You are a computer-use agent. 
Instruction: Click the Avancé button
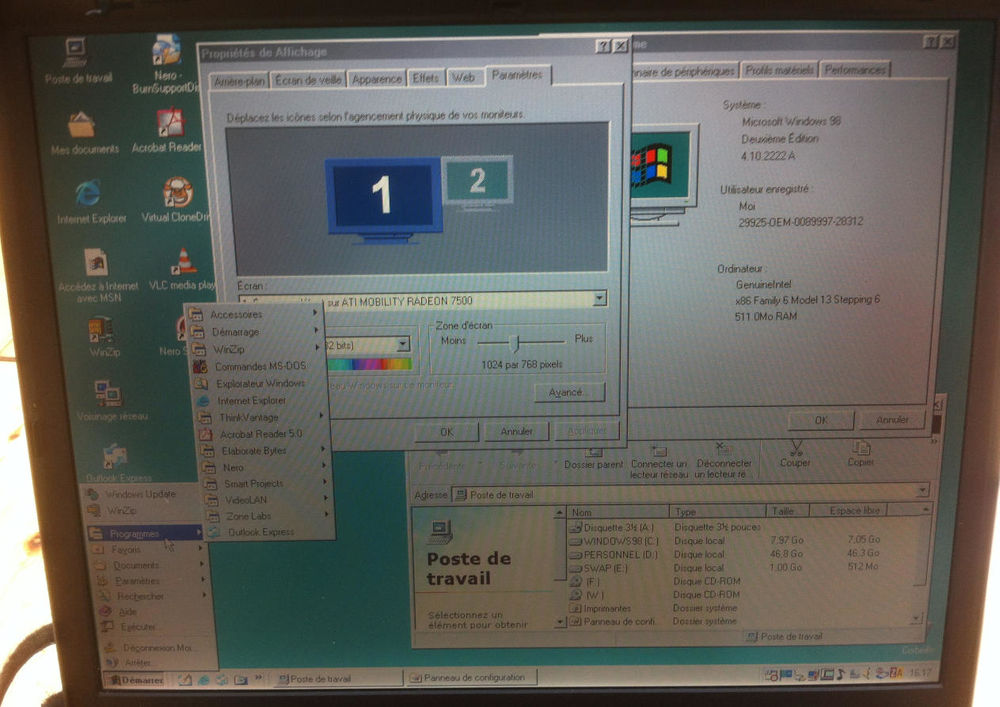(567, 393)
